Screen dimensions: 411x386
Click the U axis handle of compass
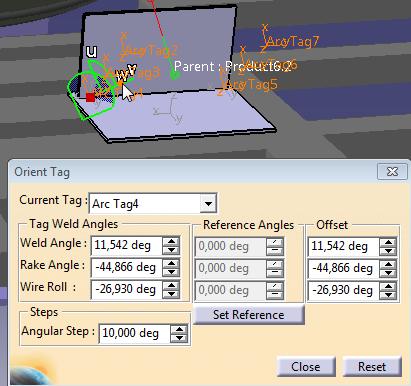[92, 52]
